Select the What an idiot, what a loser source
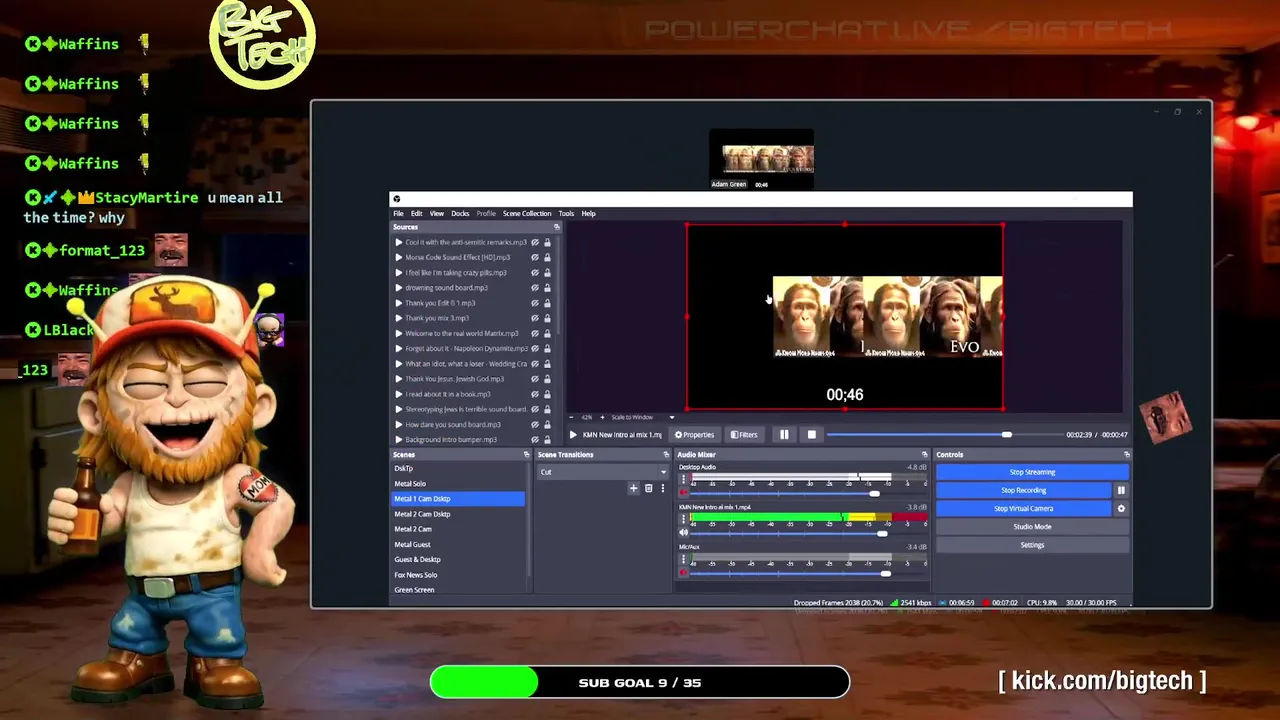Viewport: 1280px width, 720px height. (466, 364)
